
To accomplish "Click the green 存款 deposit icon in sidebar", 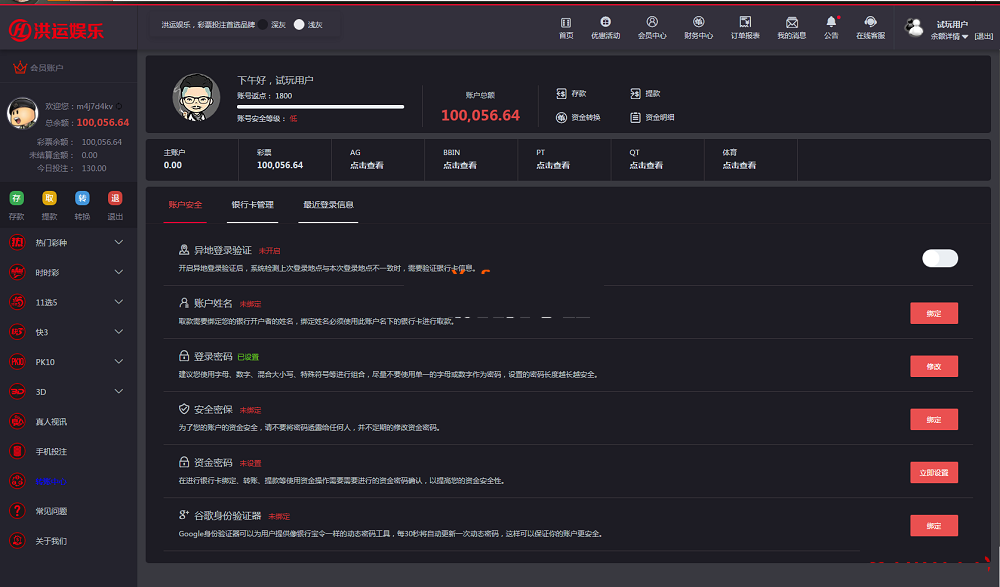I will coord(17,199).
